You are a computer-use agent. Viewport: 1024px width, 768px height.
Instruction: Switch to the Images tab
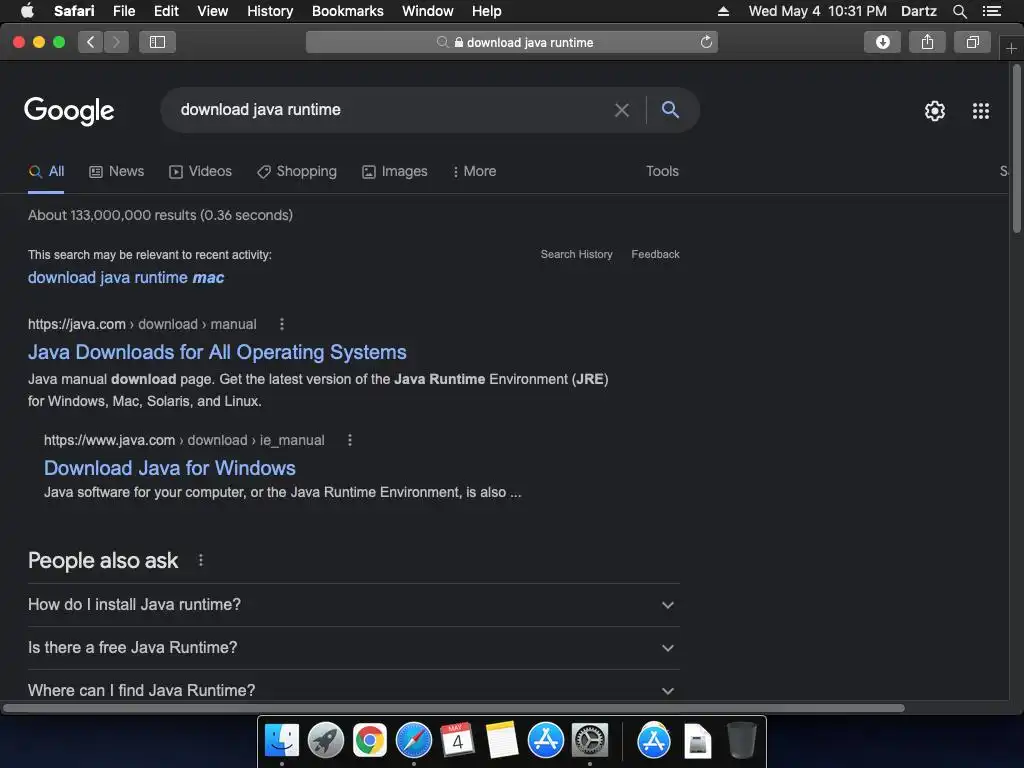(x=394, y=171)
